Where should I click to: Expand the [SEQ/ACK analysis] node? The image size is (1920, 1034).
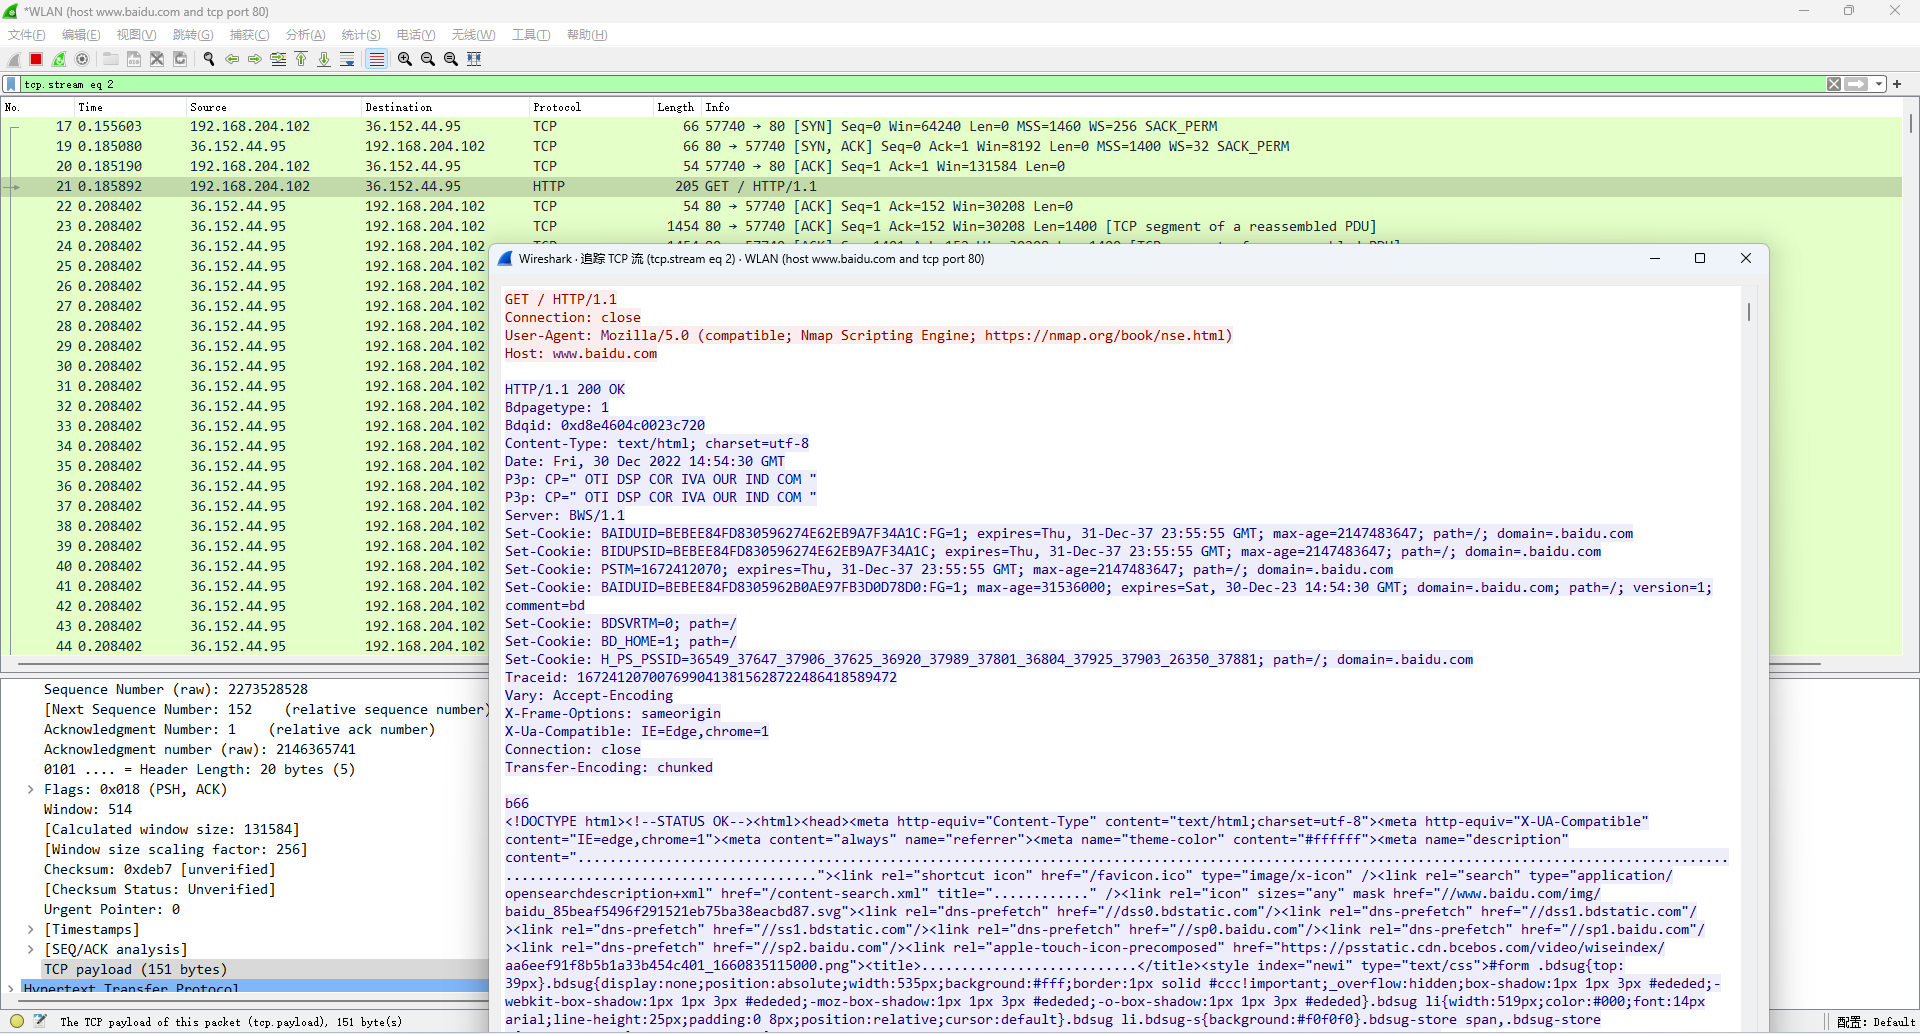coord(31,949)
